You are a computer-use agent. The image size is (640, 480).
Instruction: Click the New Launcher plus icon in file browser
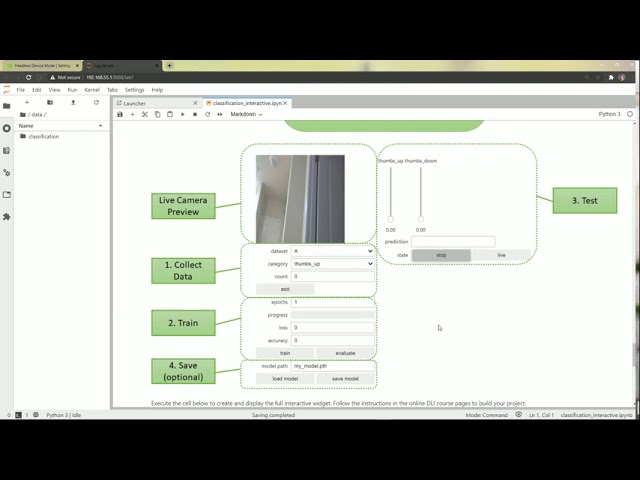[x=27, y=102]
